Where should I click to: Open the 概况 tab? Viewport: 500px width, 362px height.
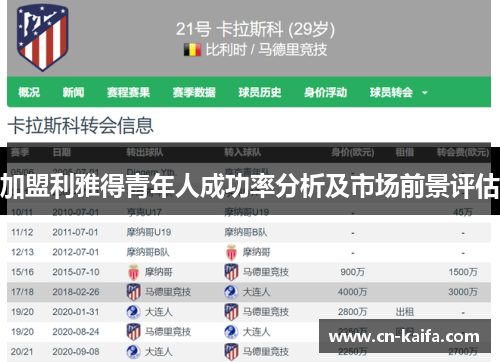coord(29,92)
